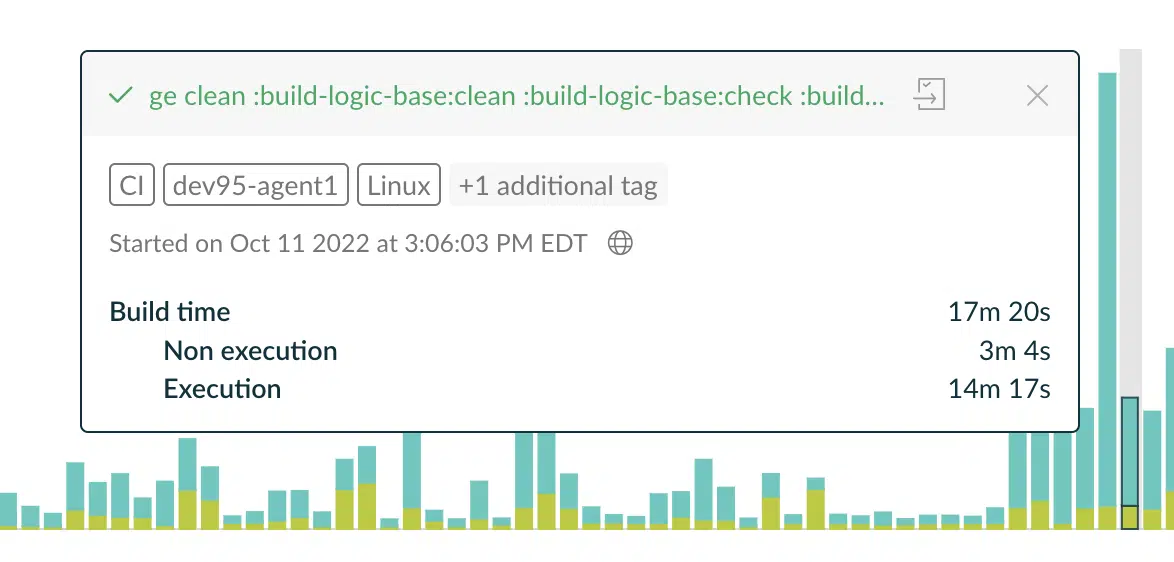Image resolution: width=1174 pixels, height=562 pixels.
Task: Click the Execution row label
Action: point(222,389)
